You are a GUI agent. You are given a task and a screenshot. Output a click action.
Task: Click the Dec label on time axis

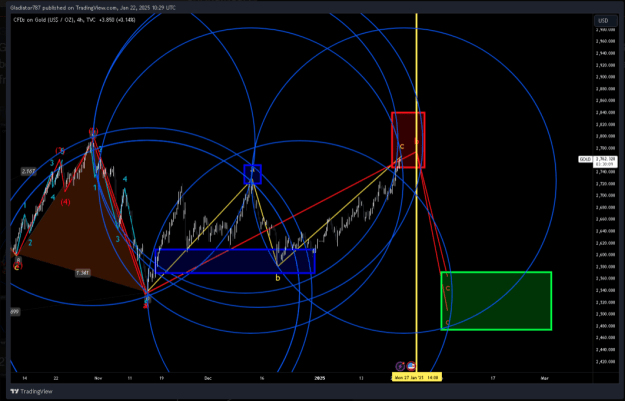point(208,378)
